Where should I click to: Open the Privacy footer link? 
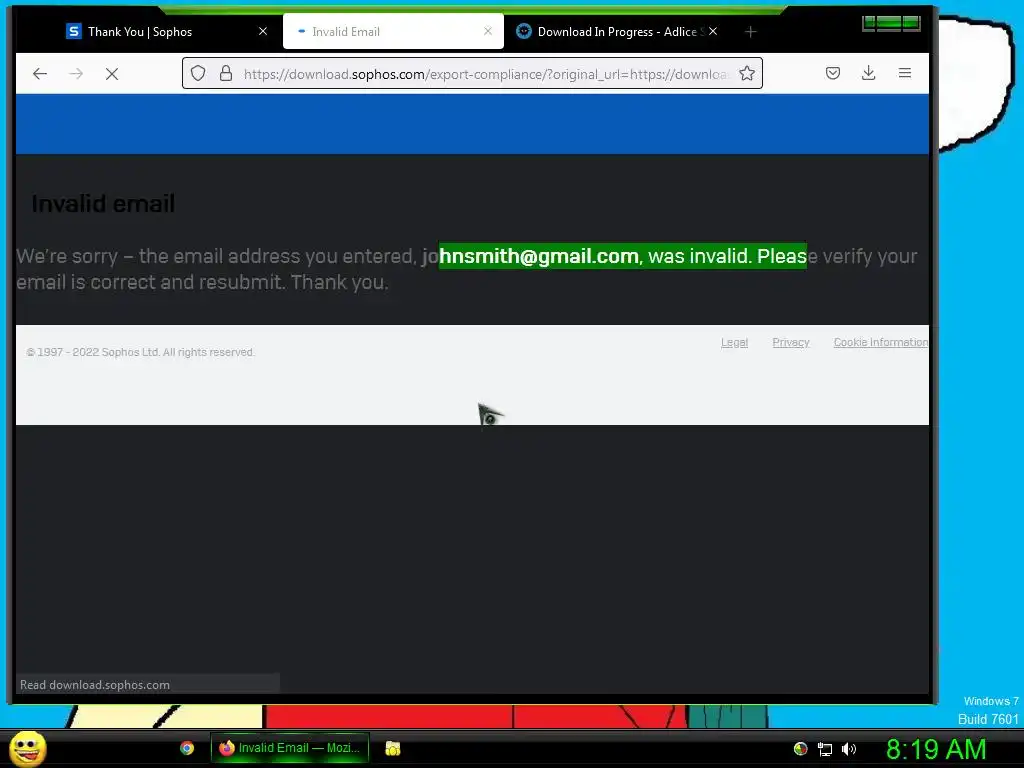pyautogui.click(x=791, y=342)
